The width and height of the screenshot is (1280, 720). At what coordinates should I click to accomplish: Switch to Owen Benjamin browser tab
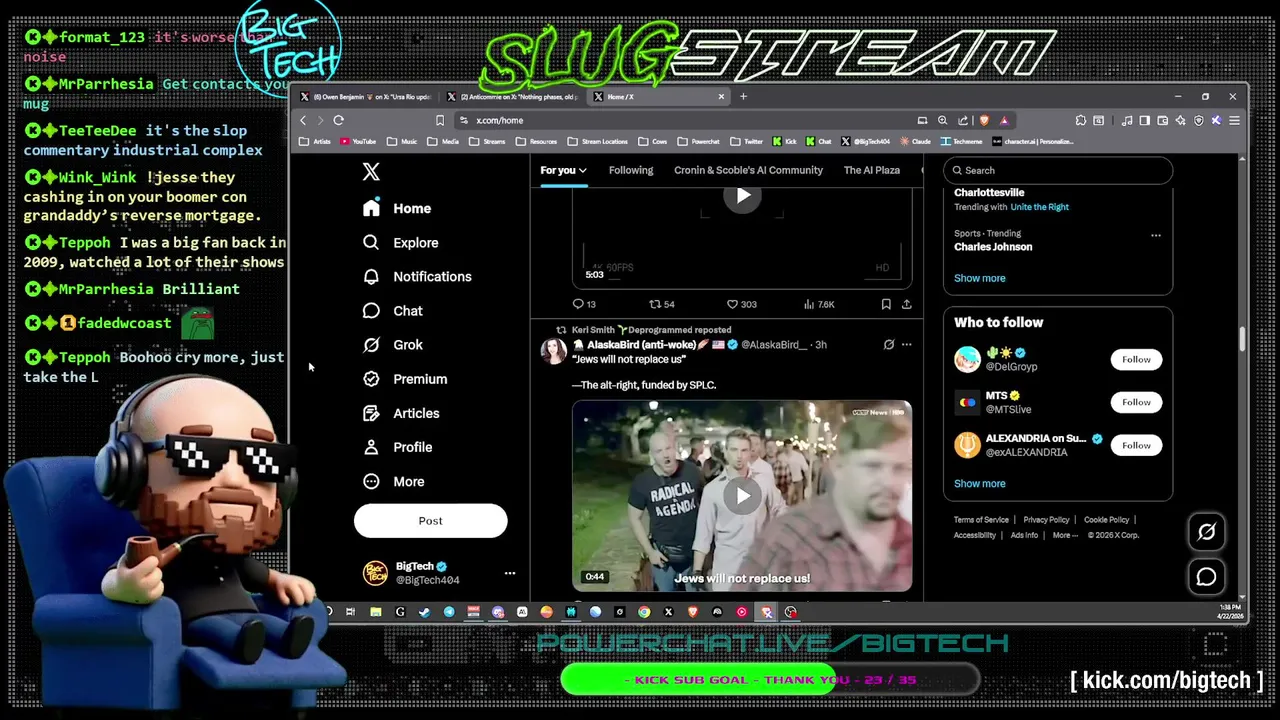coord(366,97)
